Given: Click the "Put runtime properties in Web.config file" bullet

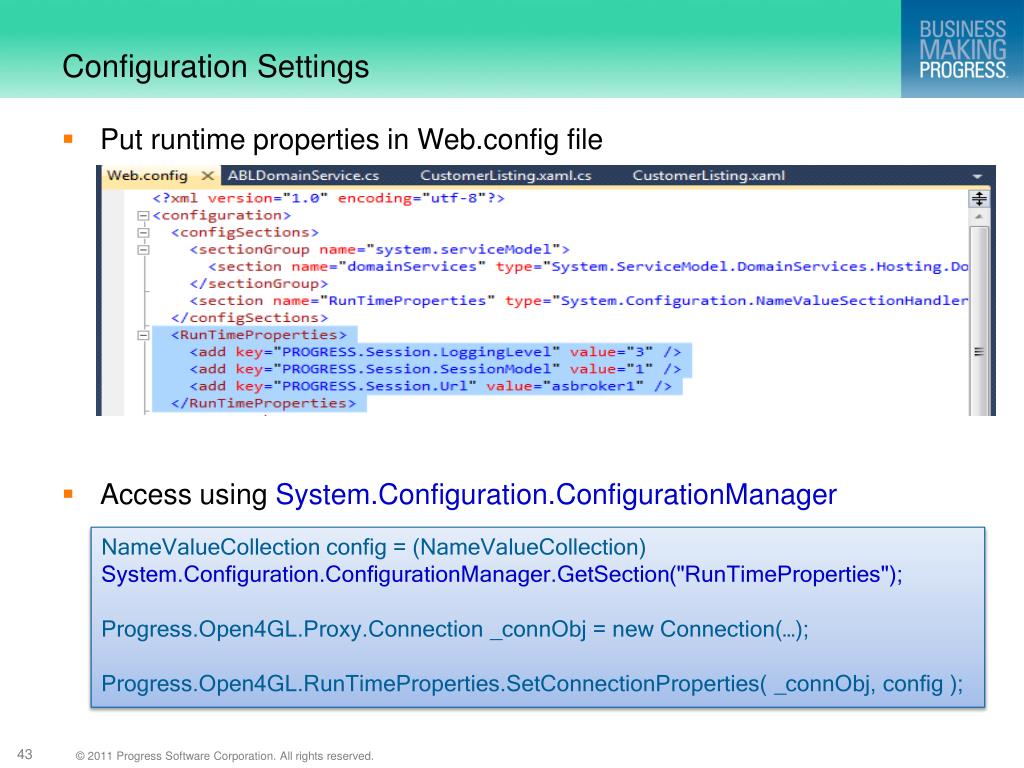Looking at the screenshot, I should tap(351, 140).
